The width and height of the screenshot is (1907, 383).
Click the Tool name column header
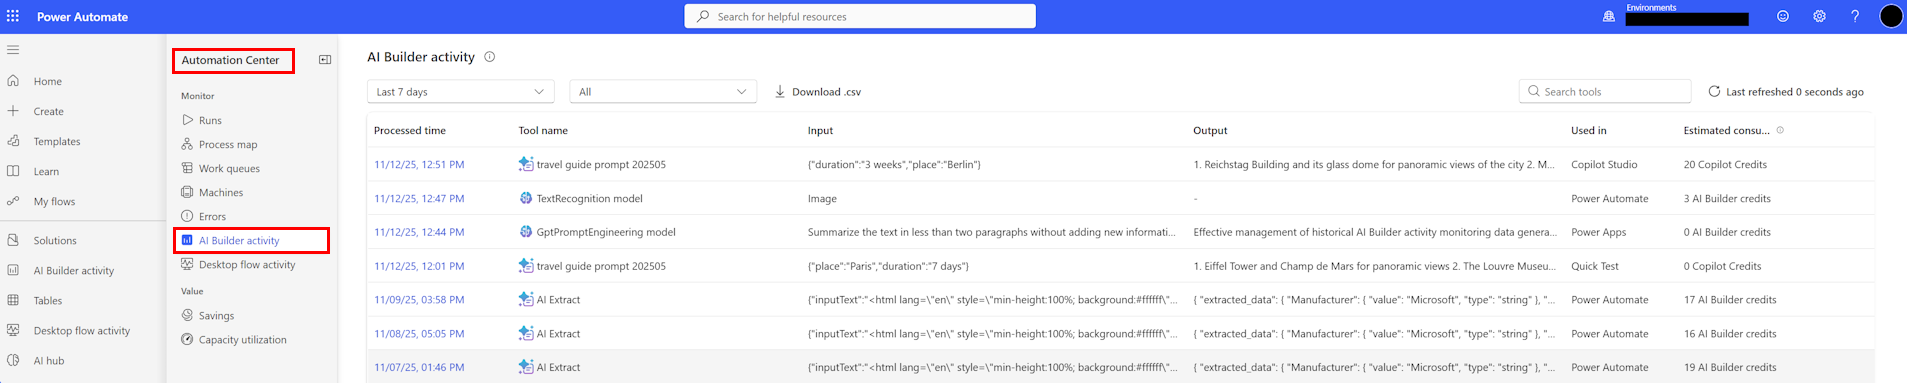[543, 130]
